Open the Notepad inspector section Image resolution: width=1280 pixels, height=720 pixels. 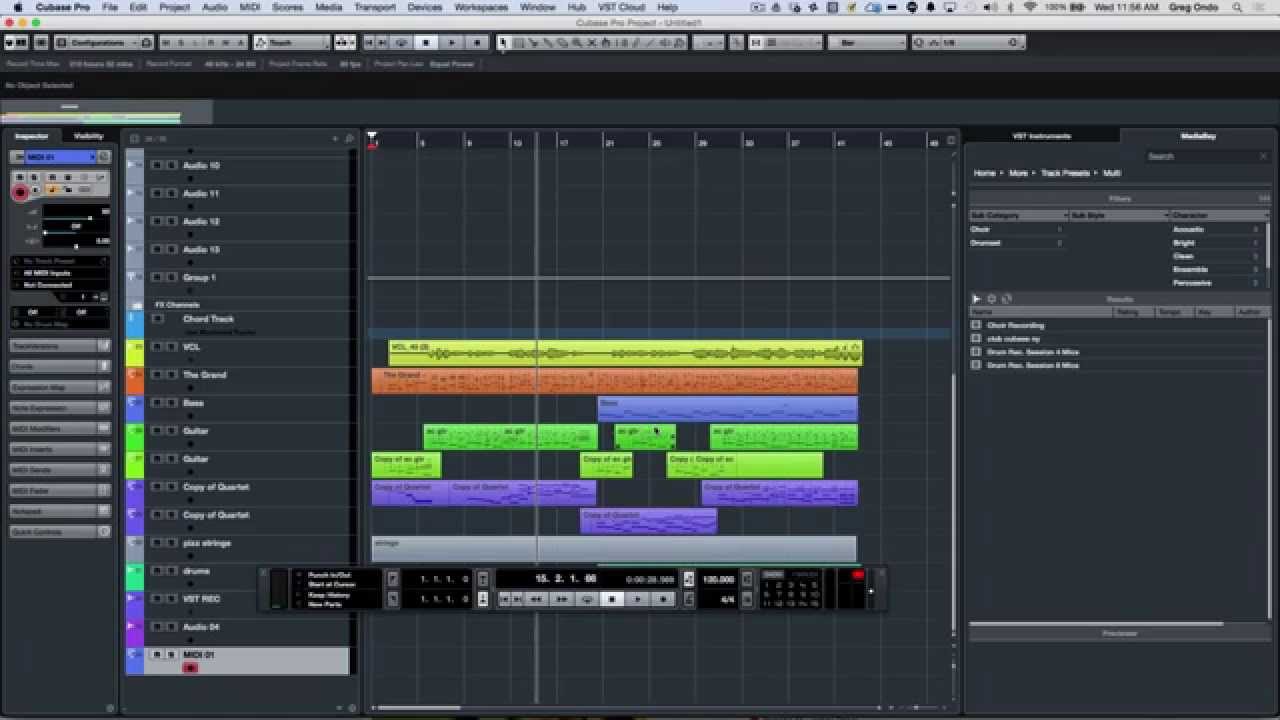click(x=60, y=511)
